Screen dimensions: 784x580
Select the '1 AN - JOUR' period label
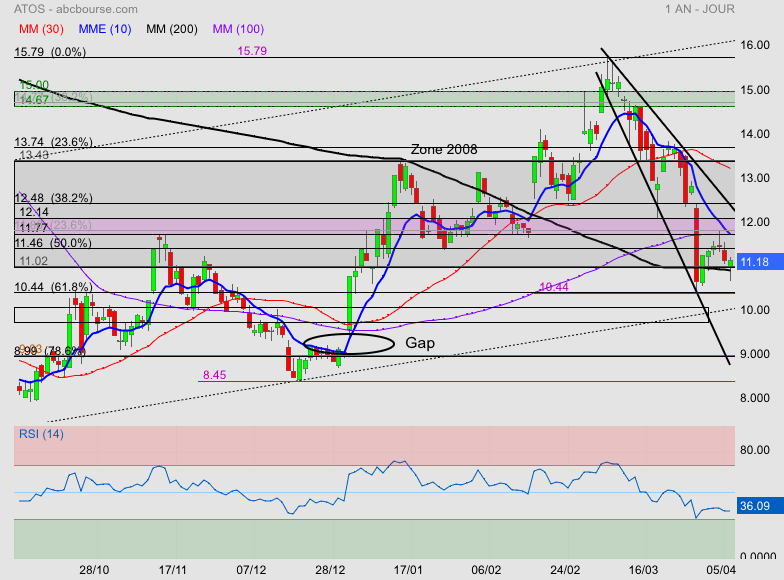700,9
